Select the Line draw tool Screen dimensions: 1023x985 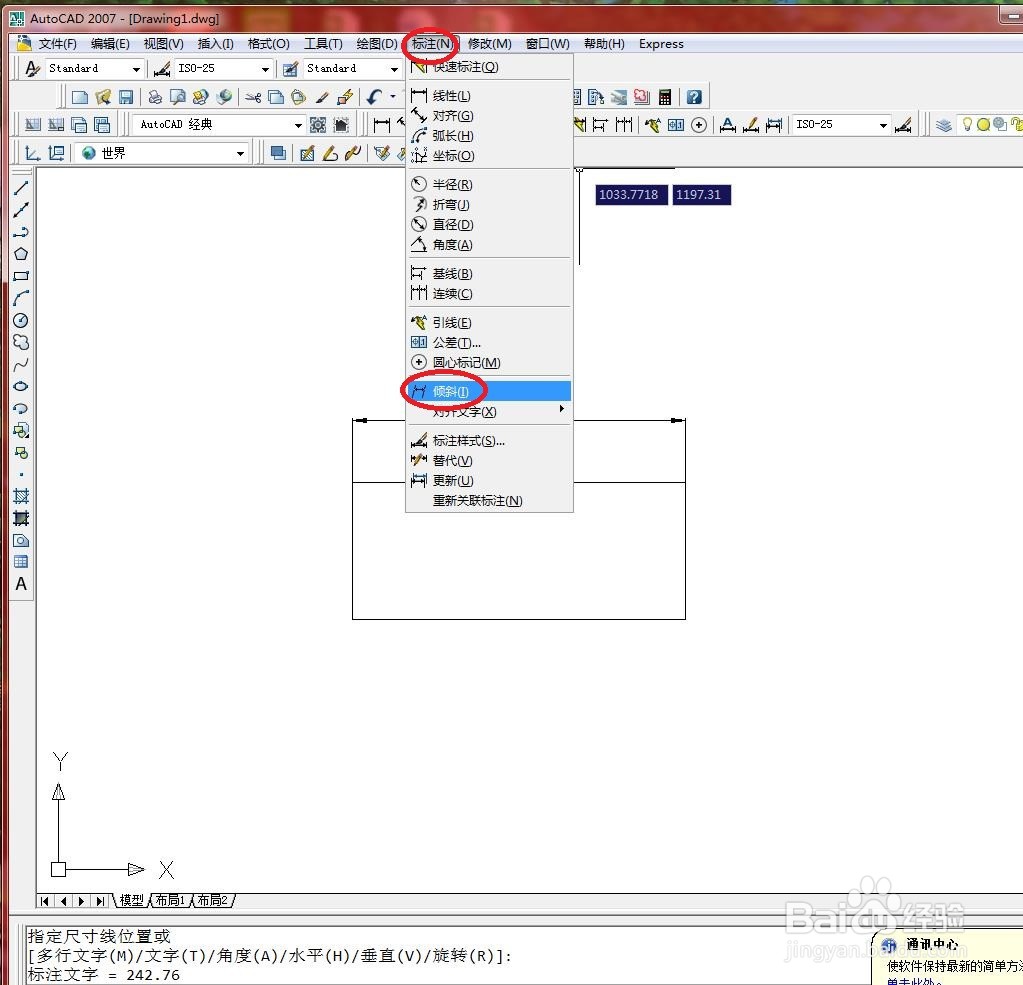pos(21,188)
